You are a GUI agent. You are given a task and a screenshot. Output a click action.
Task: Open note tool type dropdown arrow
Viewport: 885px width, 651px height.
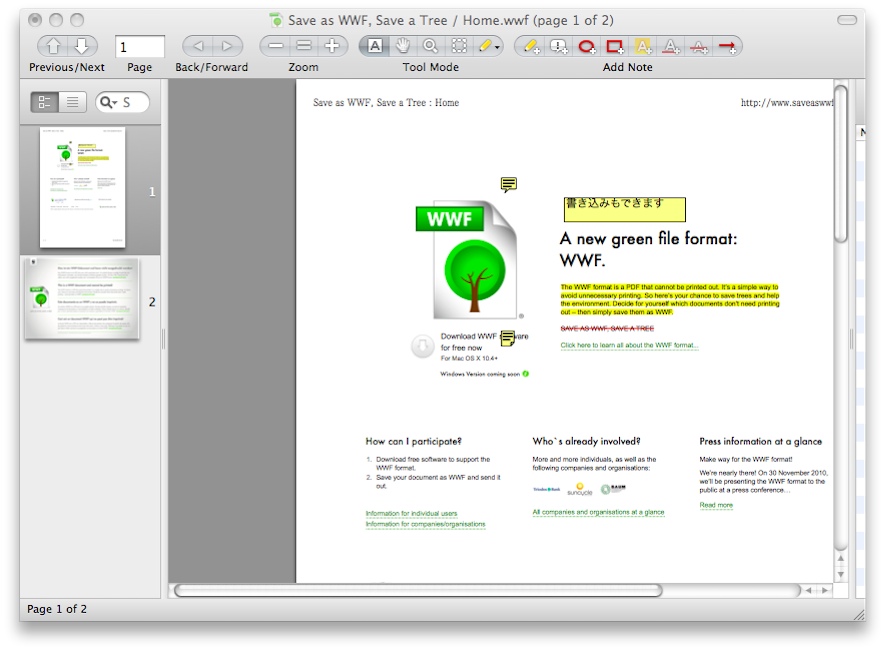[x=497, y=47]
